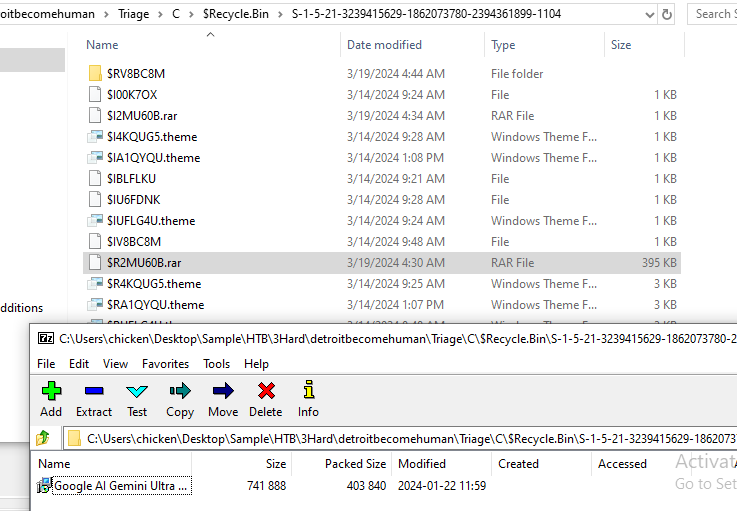Viewport: 737px width, 511px height.
Task: Click the $I4KQUG5.theme file icon
Action: pos(95,136)
